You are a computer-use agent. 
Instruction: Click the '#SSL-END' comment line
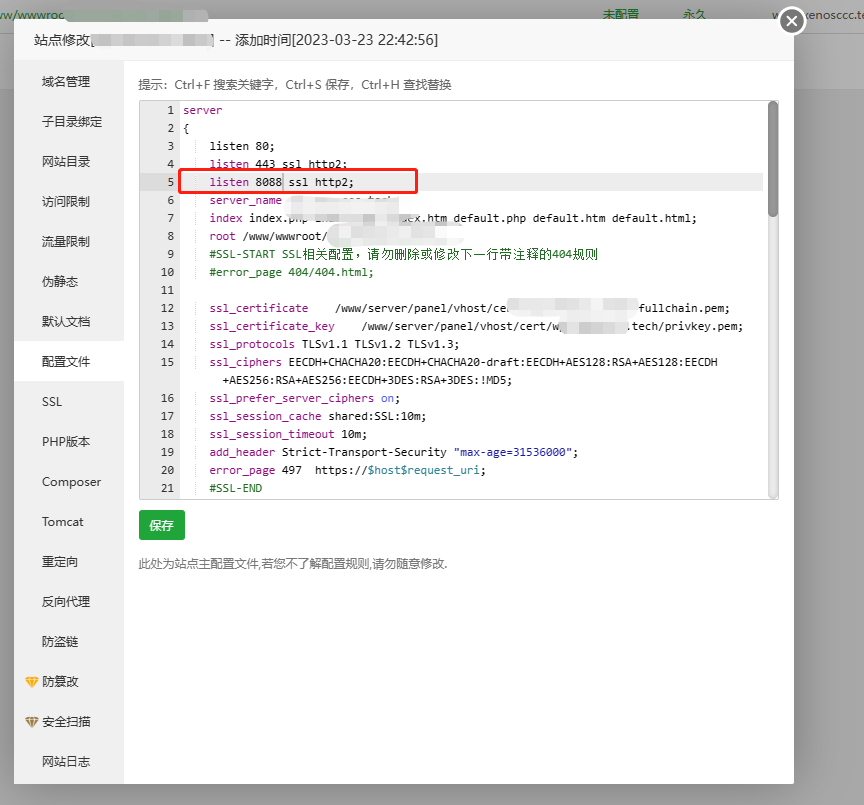pos(235,488)
